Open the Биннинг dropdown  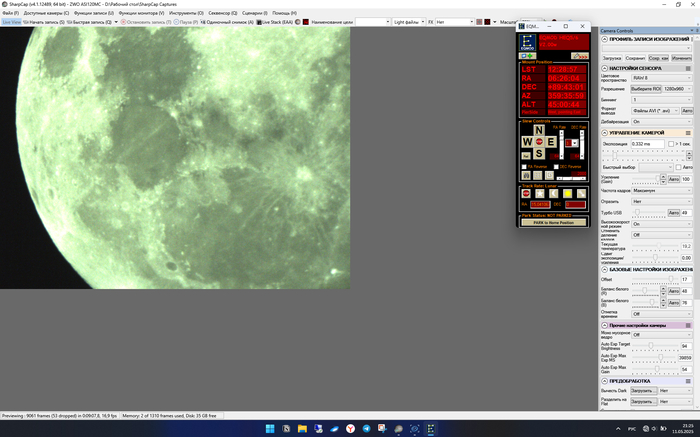[661, 100]
